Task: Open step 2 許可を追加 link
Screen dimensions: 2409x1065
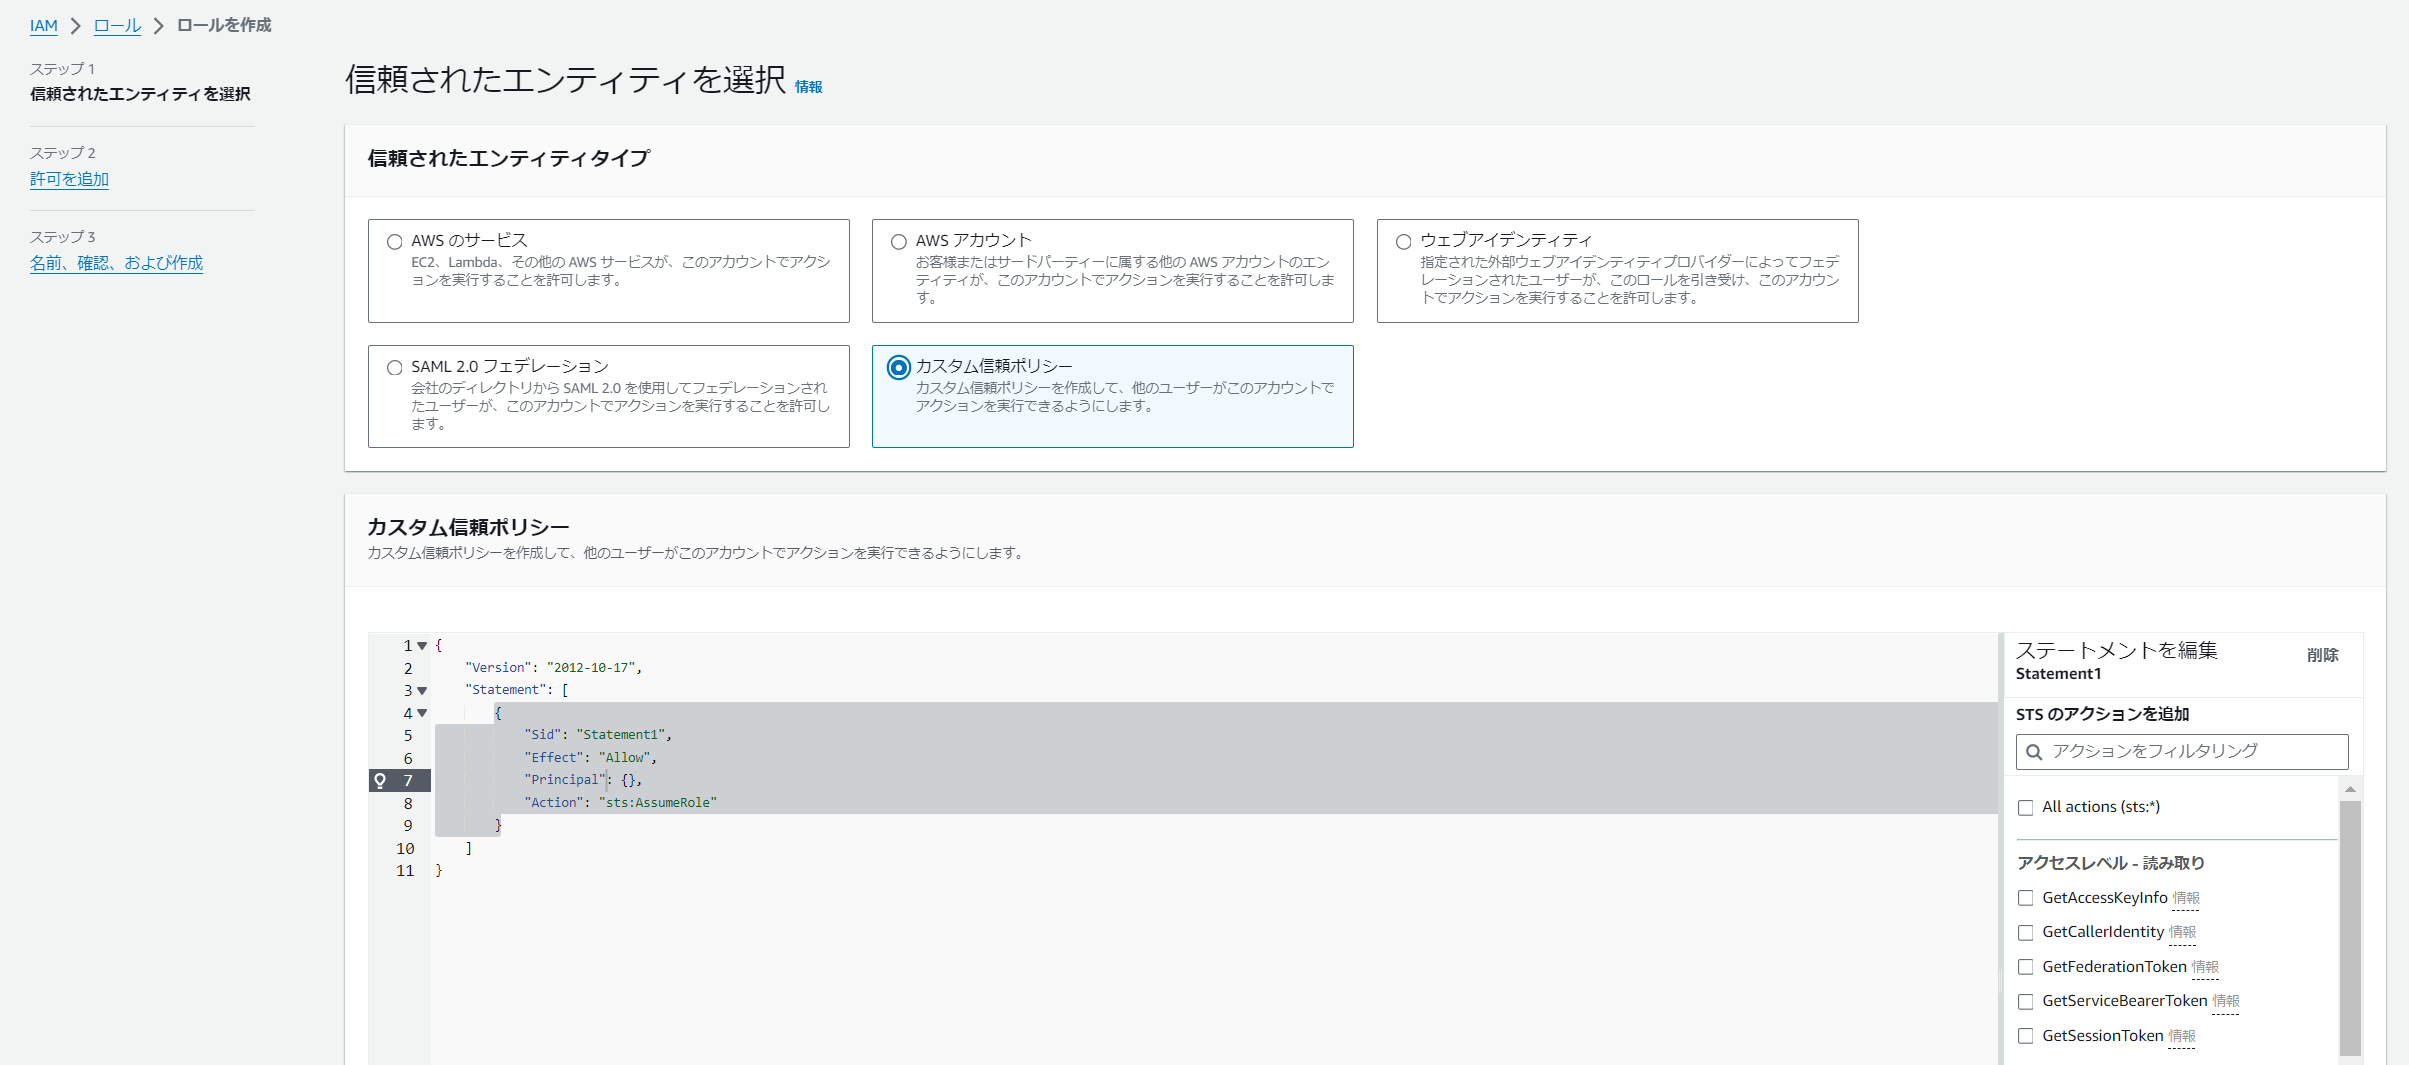Action: coord(69,179)
